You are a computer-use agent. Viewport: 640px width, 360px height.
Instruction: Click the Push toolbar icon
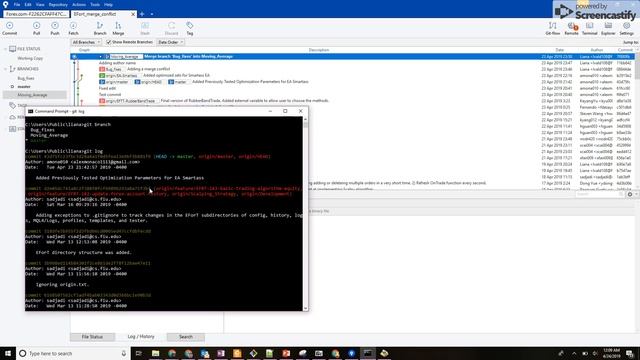pyautogui.click(x=55, y=29)
